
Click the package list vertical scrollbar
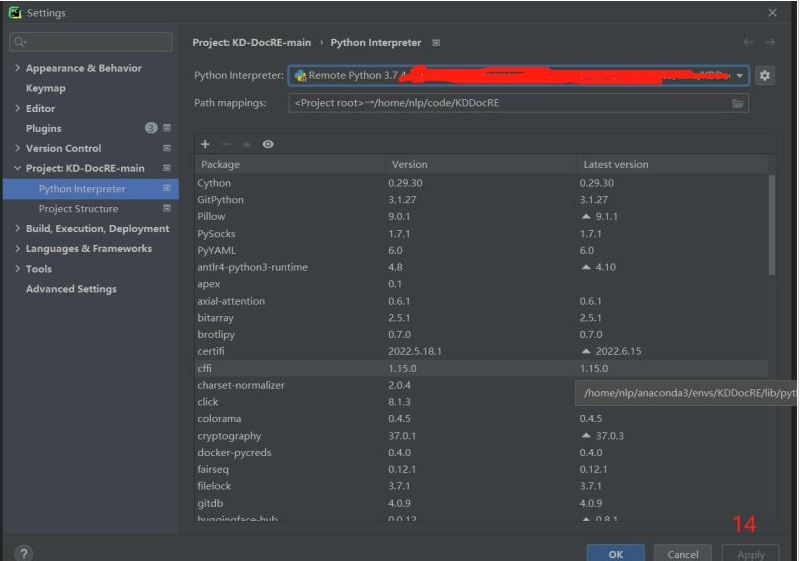click(x=771, y=224)
